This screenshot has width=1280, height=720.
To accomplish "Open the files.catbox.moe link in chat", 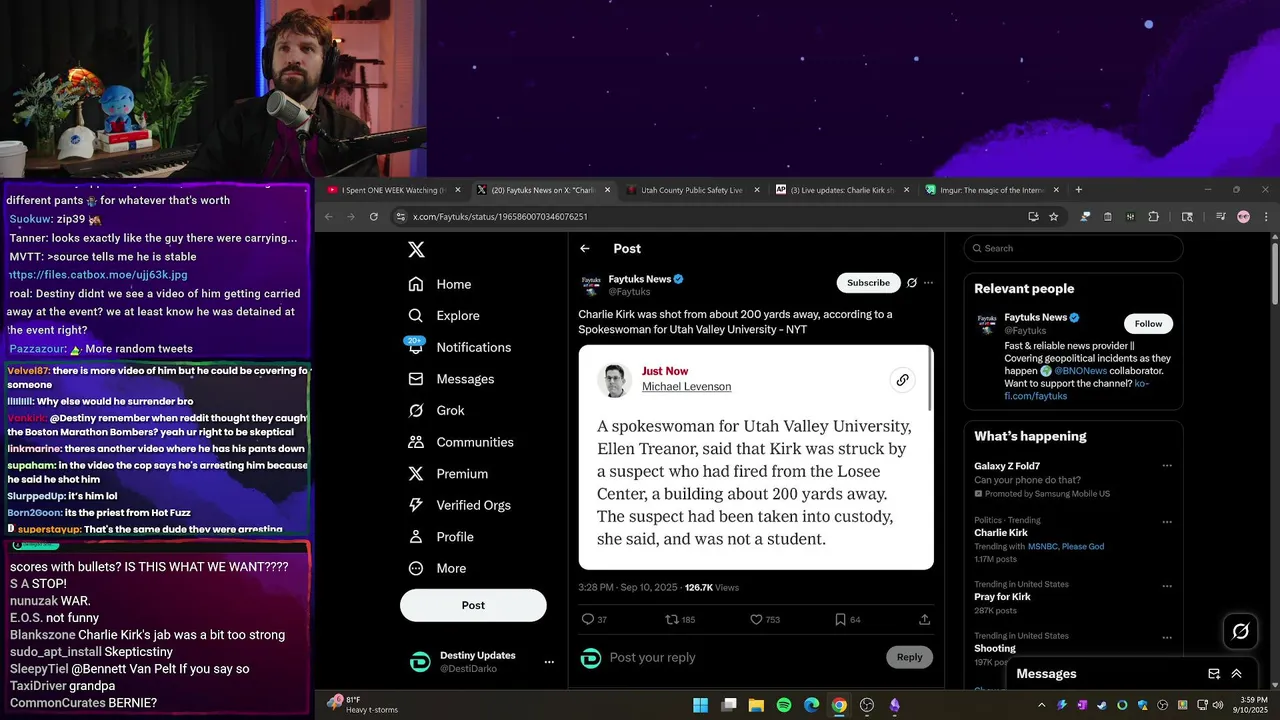I will coord(98,275).
